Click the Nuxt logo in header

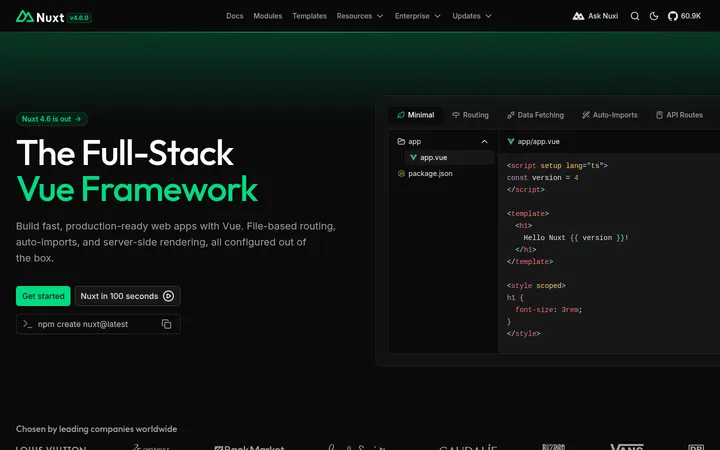tap(40, 17)
